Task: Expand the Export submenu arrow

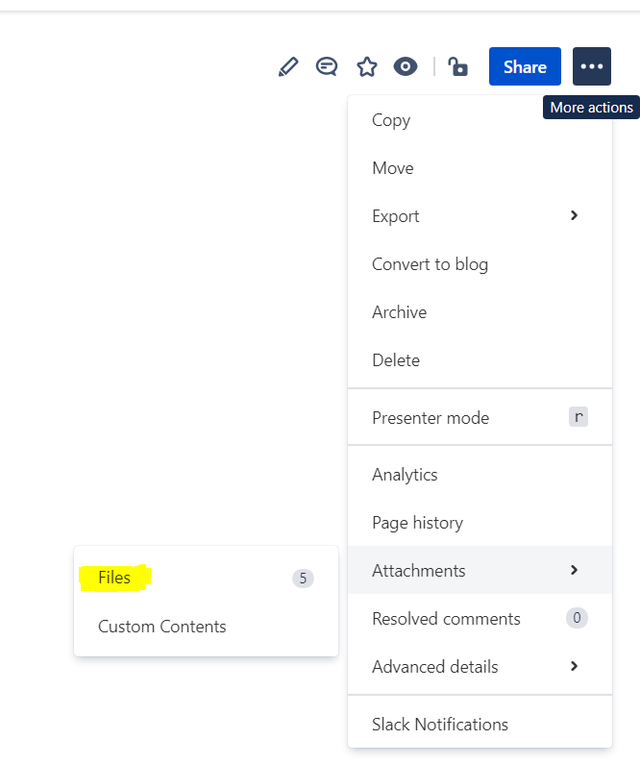Action: tap(574, 216)
